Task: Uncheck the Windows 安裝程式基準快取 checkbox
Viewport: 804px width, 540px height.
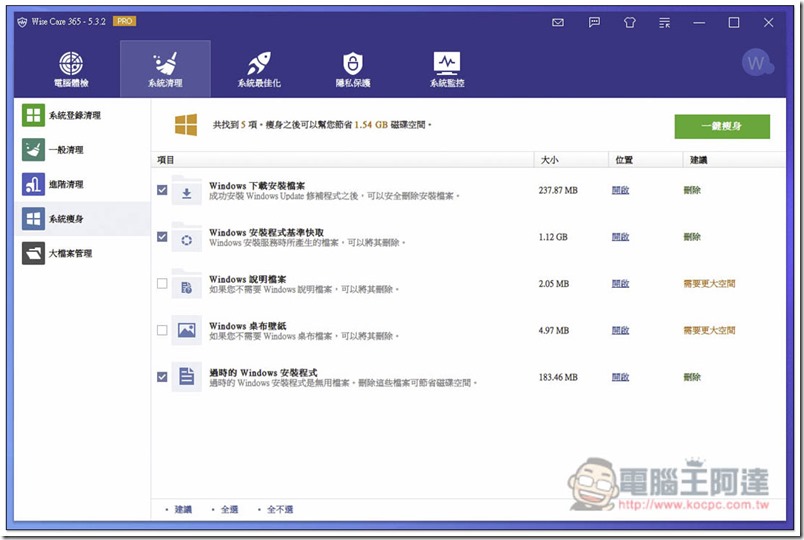Action: click(162, 237)
